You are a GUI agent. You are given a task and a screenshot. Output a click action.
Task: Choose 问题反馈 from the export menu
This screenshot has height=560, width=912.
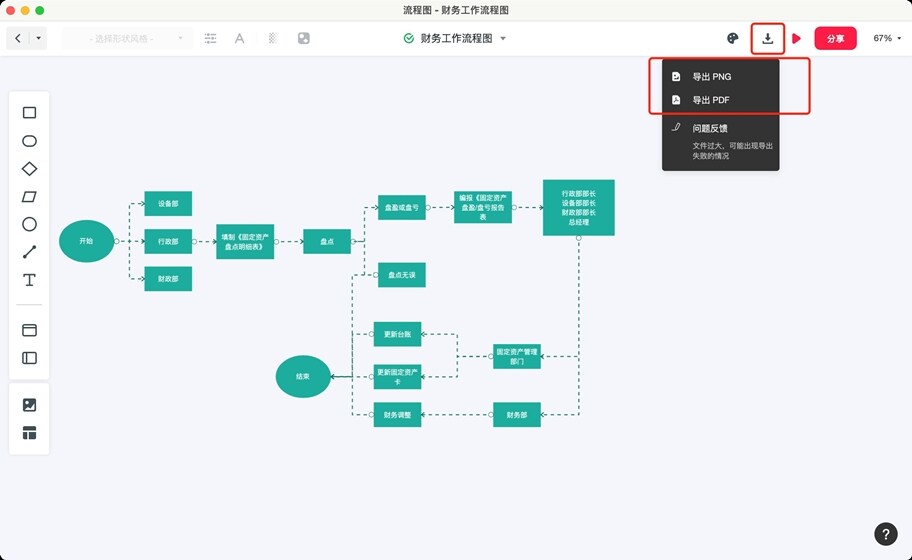[720, 128]
